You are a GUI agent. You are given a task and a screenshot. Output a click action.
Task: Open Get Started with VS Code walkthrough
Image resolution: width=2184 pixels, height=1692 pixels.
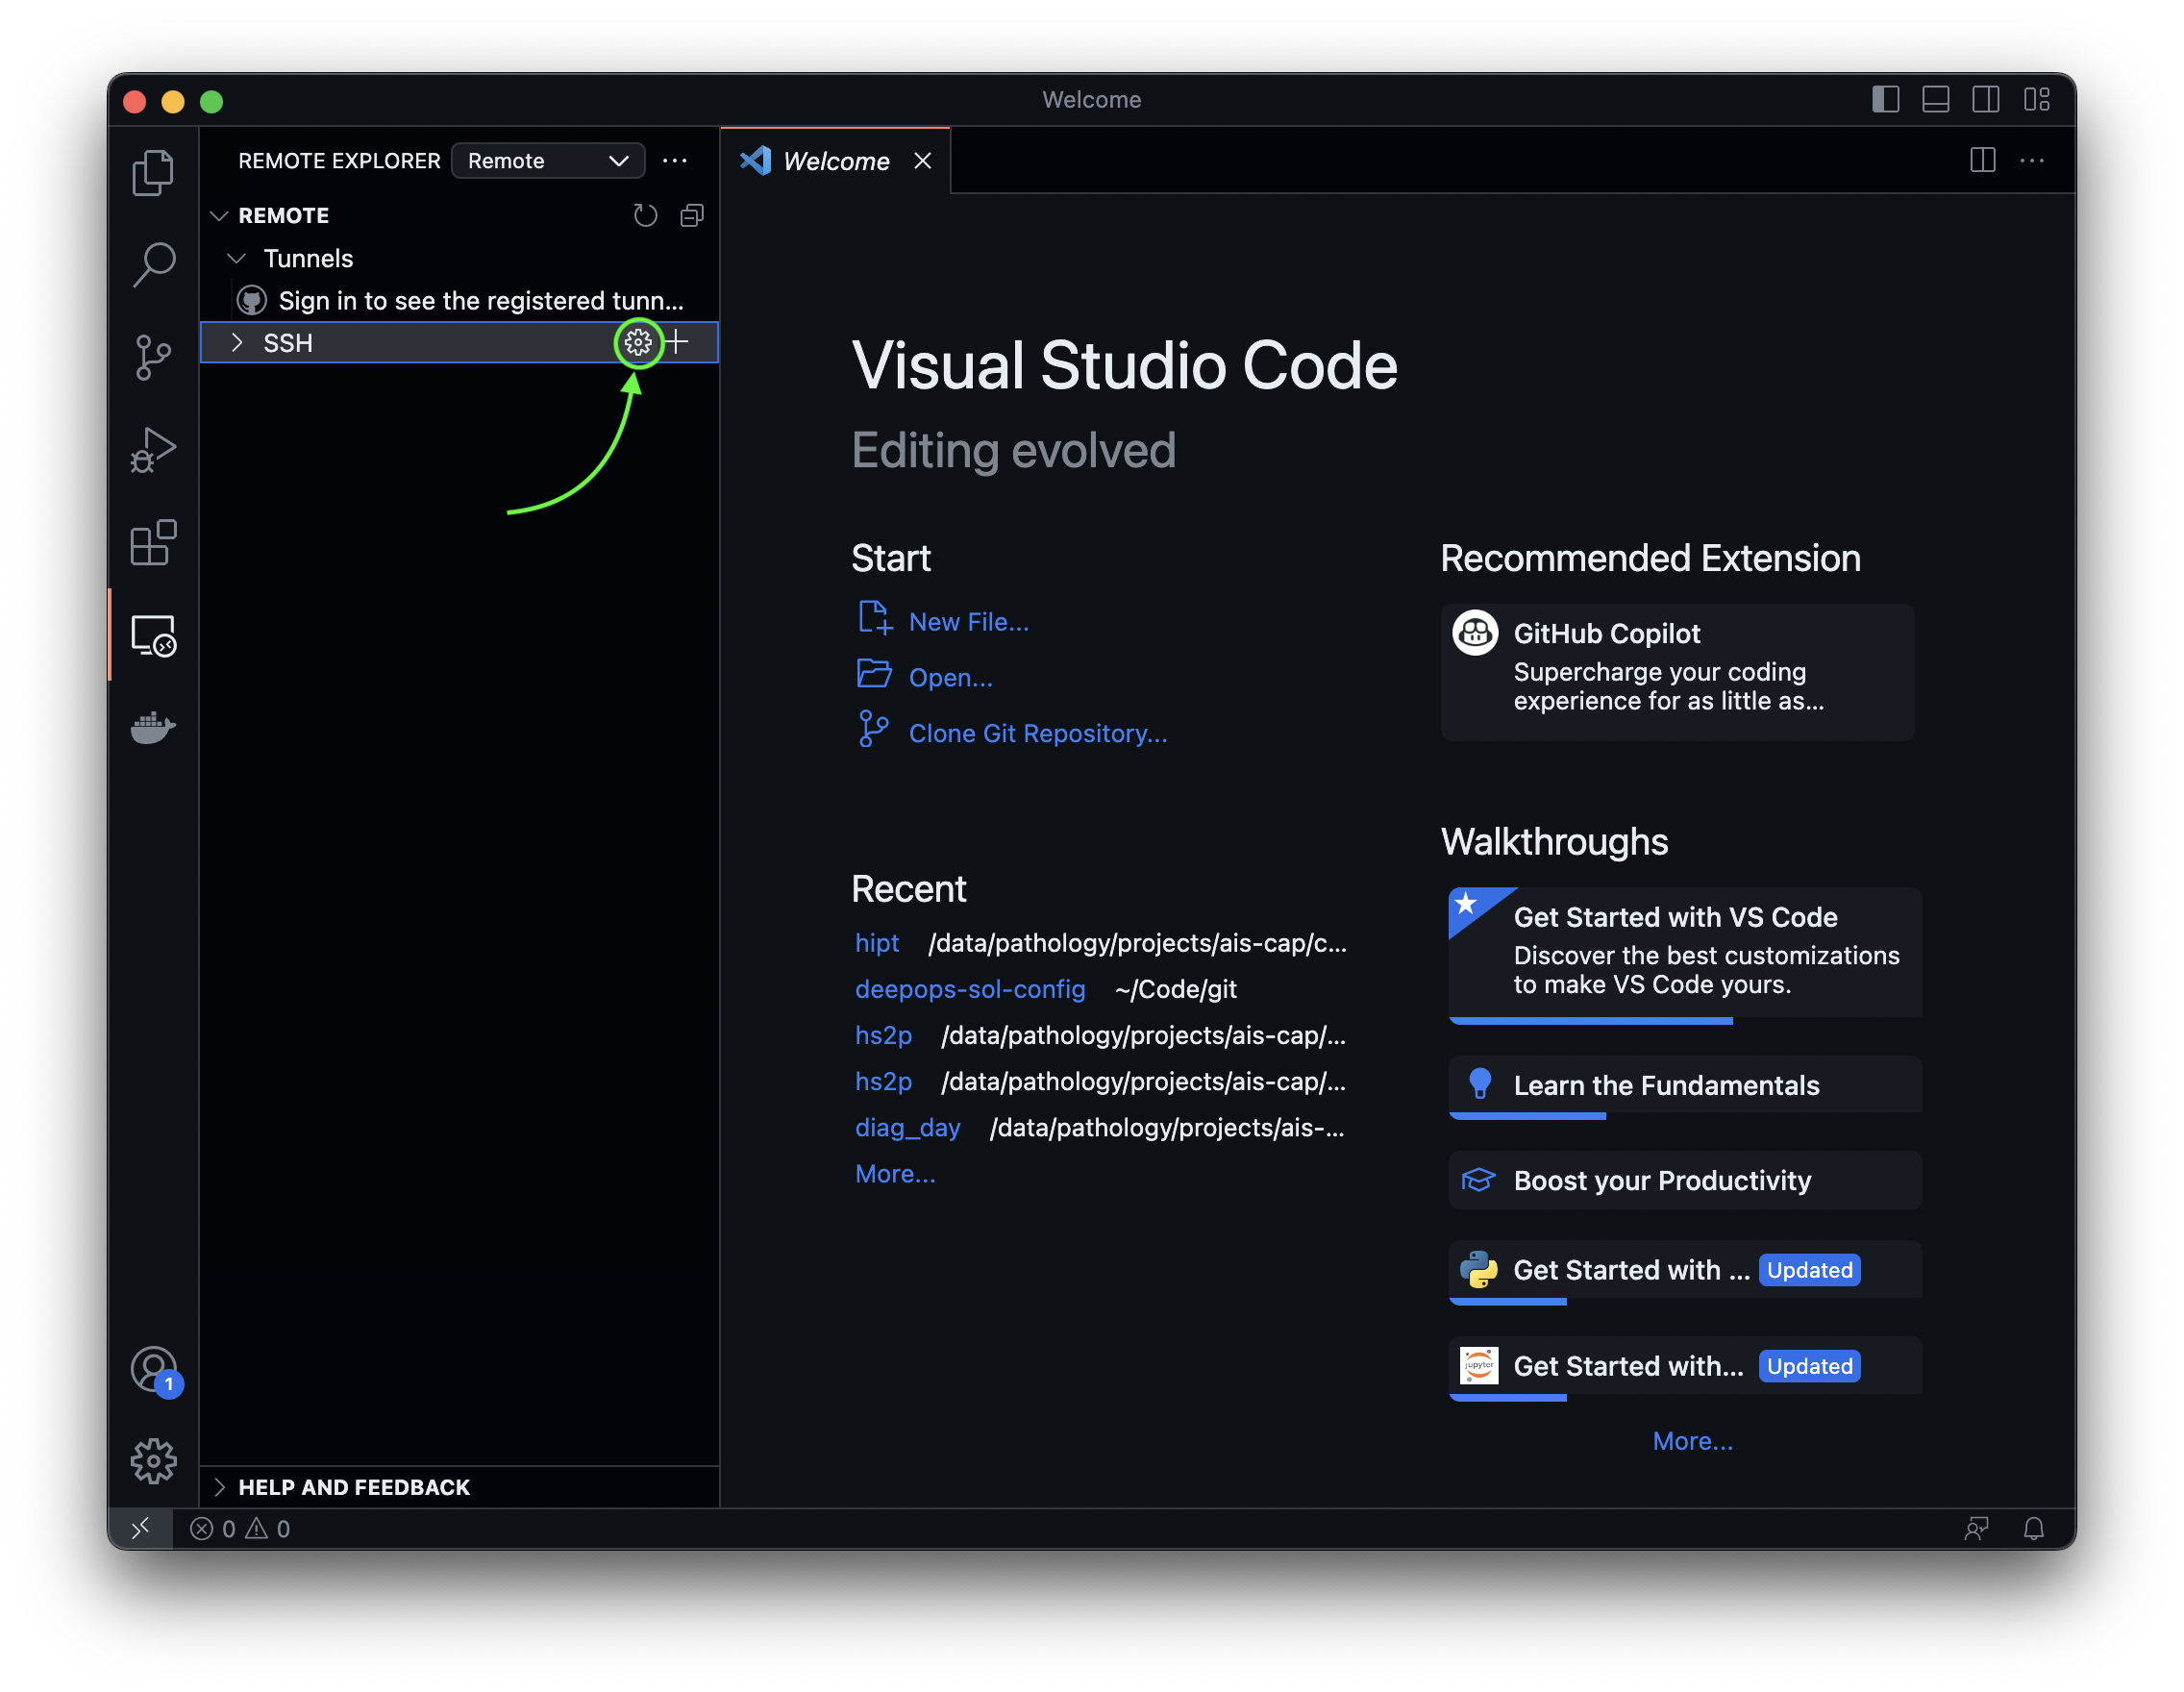point(1685,955)
